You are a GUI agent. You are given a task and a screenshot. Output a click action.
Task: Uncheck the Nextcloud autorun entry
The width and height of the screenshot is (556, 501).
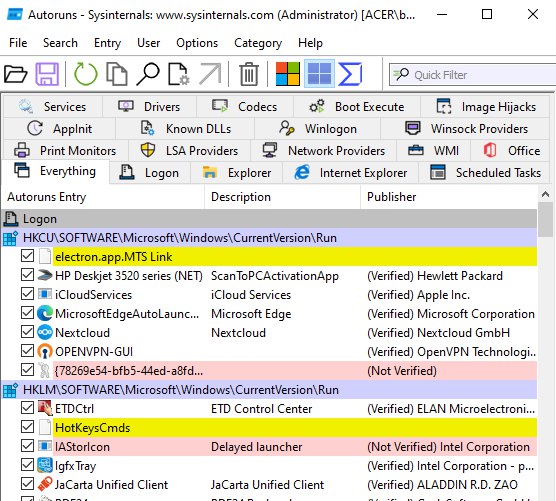pyautogui.click(x=27, y=332)
